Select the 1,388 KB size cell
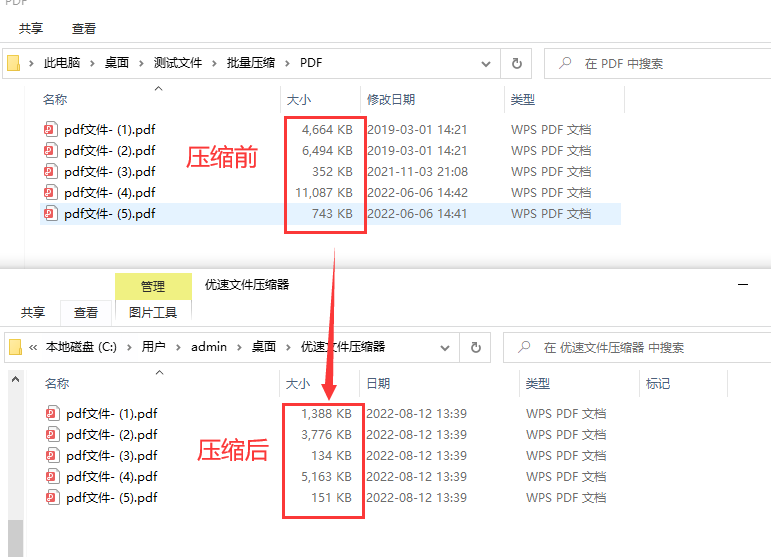The height and width of the screenshot is (557, 771). [x=326, y=413]
